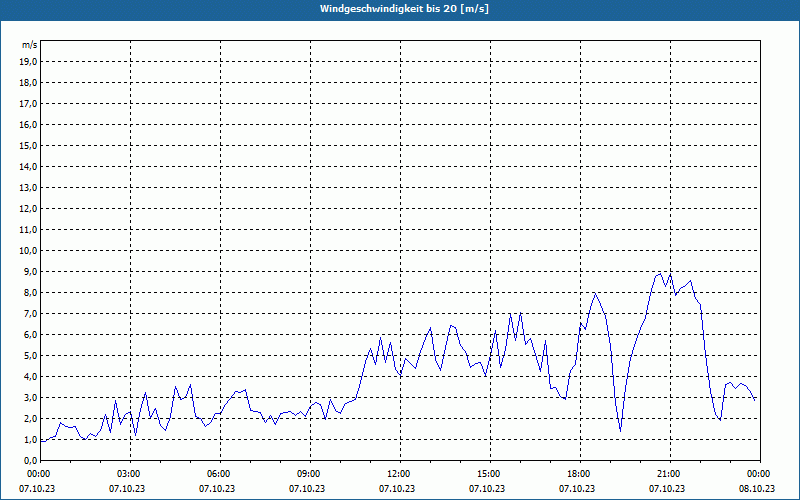This screenshot has width=800, height=500.
Task: Click the '12,0' axis value
Action: pos(28,208)
